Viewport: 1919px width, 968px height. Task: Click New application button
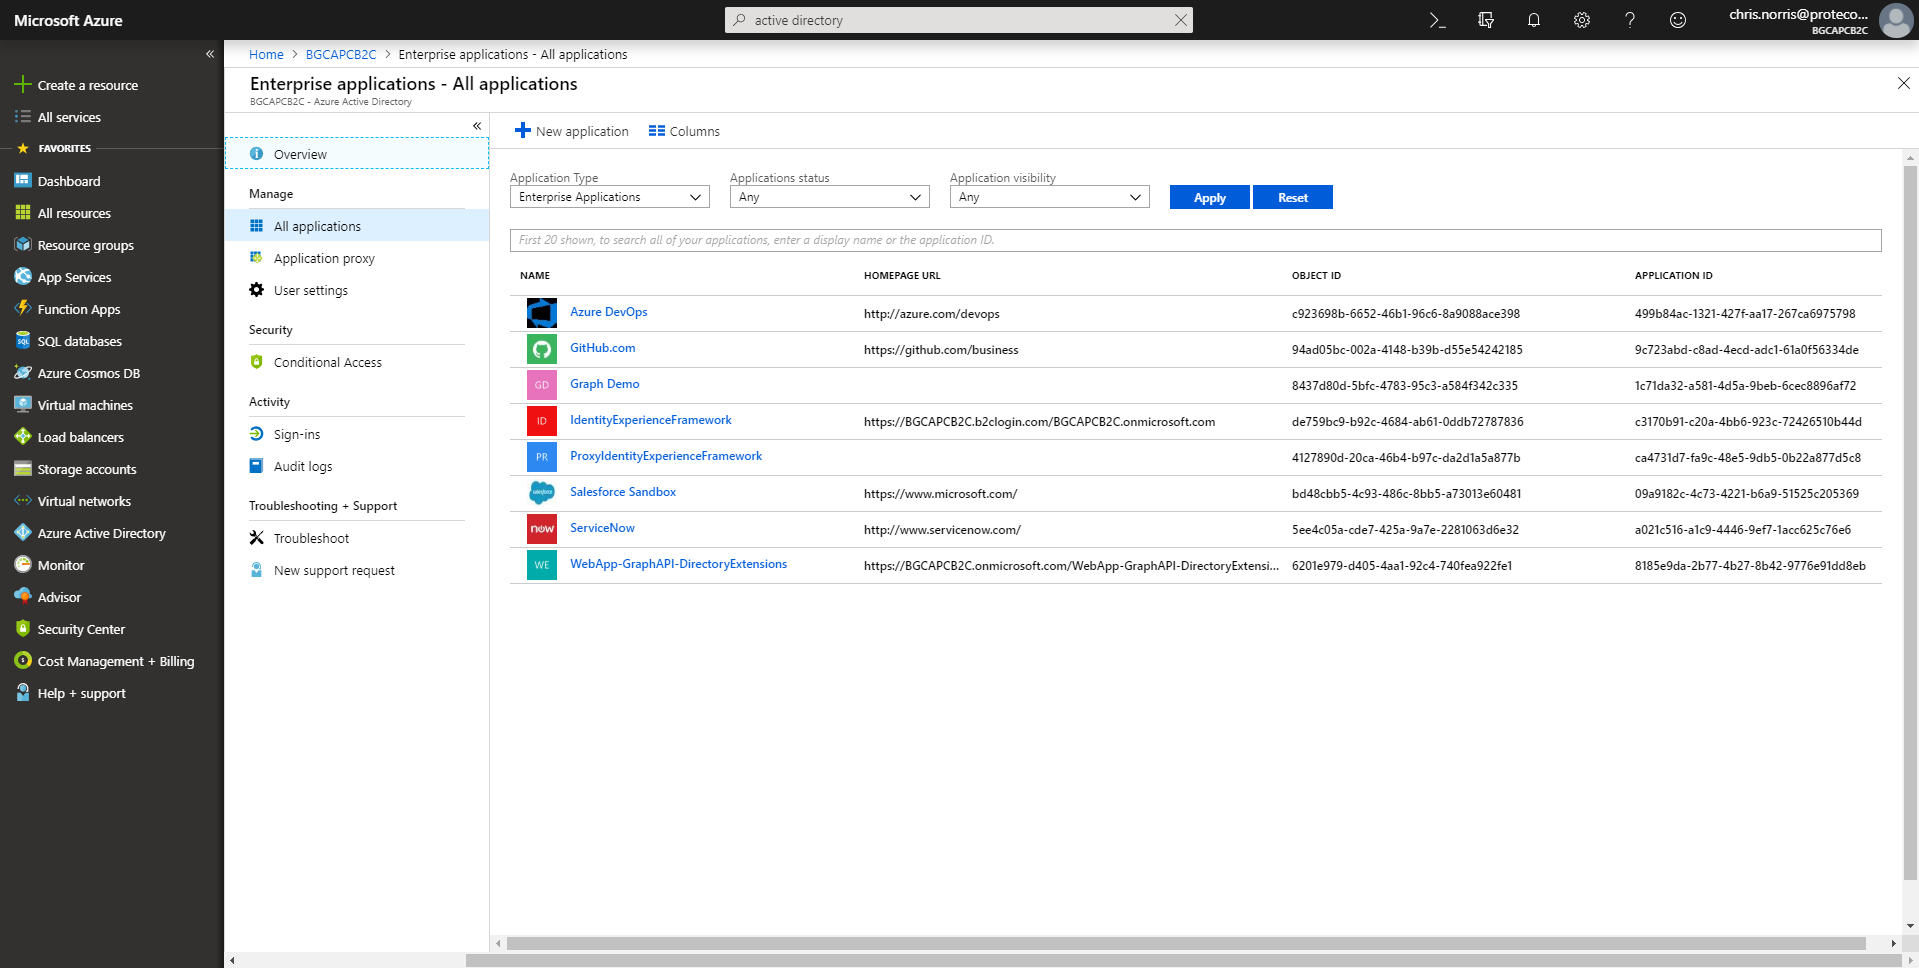coord(572,131)
